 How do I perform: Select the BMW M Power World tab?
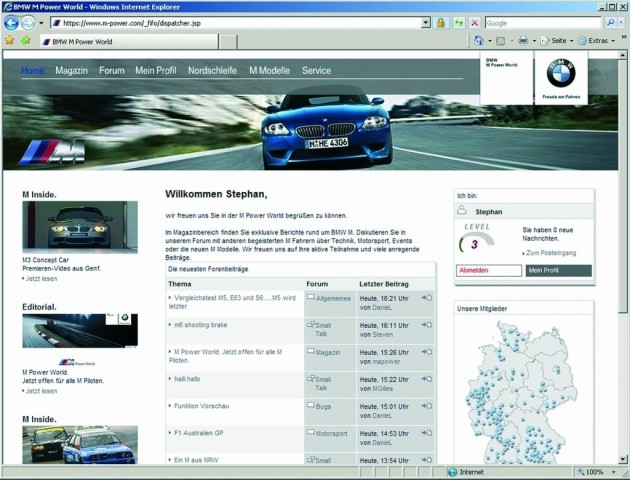(x=129, y=41)
